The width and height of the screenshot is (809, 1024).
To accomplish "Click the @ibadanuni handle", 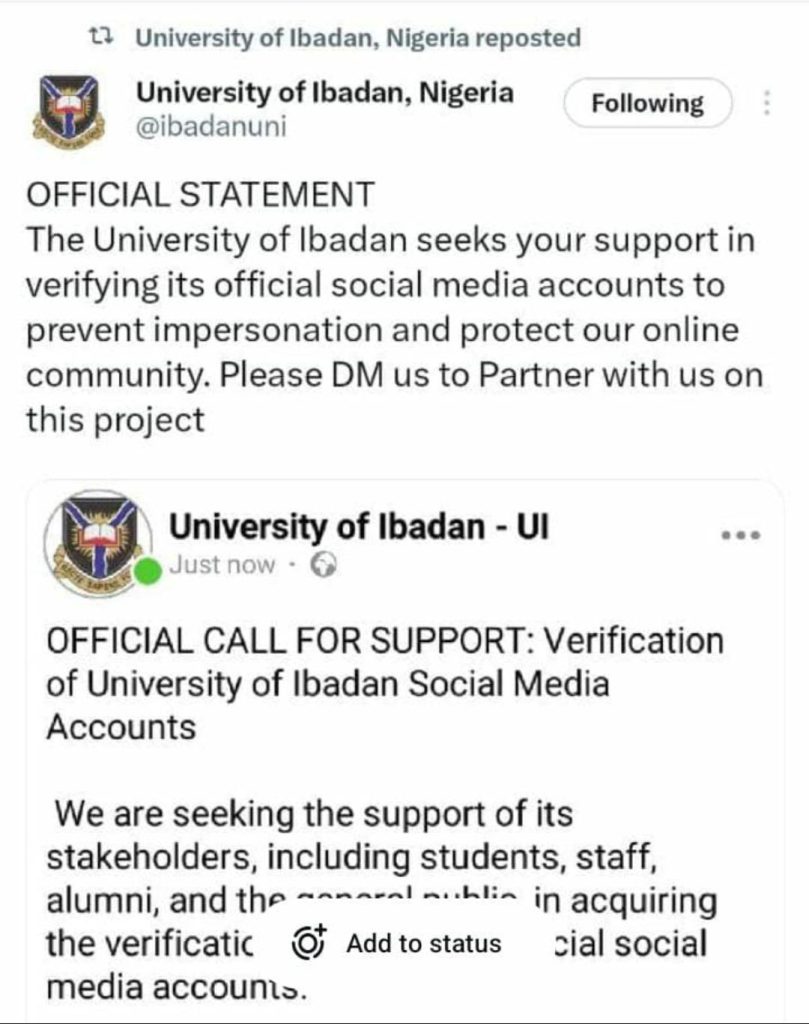I will [210, 128].
